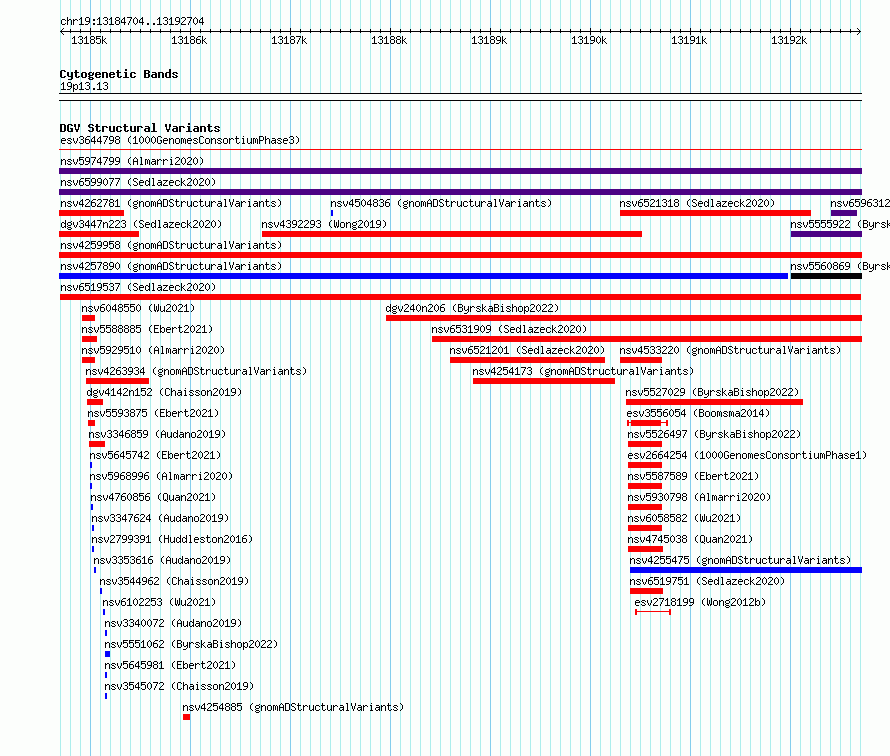Click the nsv4262781 gnomADStructuralVariants label
890x756 pixels.
pos(171,203)
